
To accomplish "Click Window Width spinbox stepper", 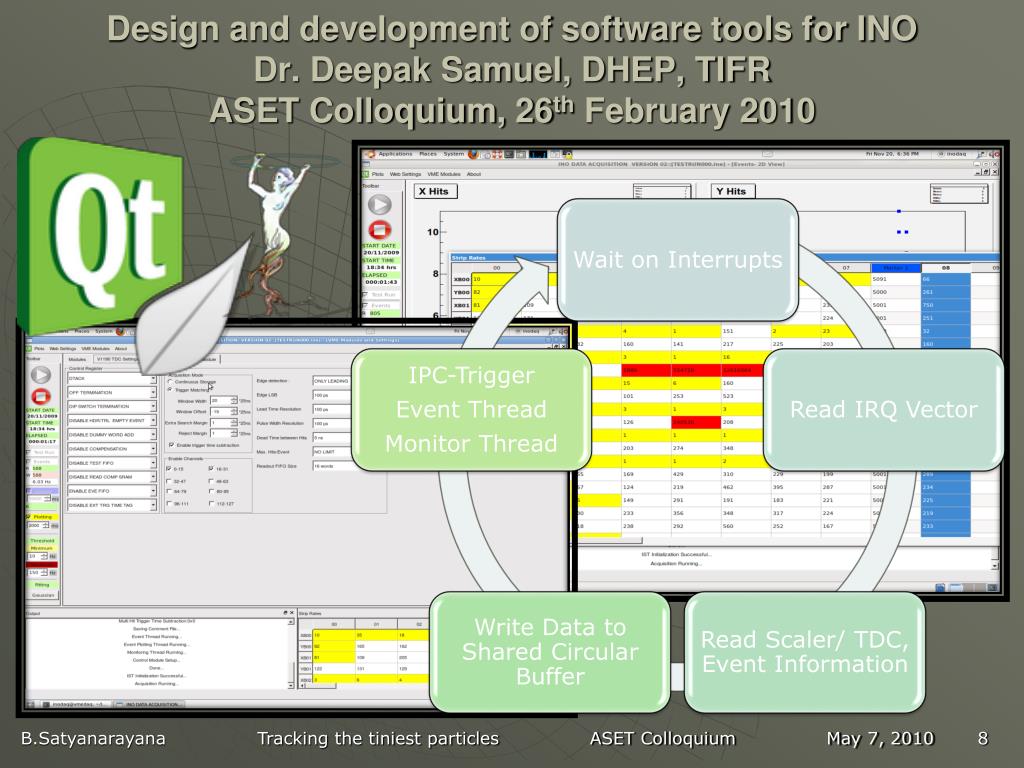I will (234, 400).
